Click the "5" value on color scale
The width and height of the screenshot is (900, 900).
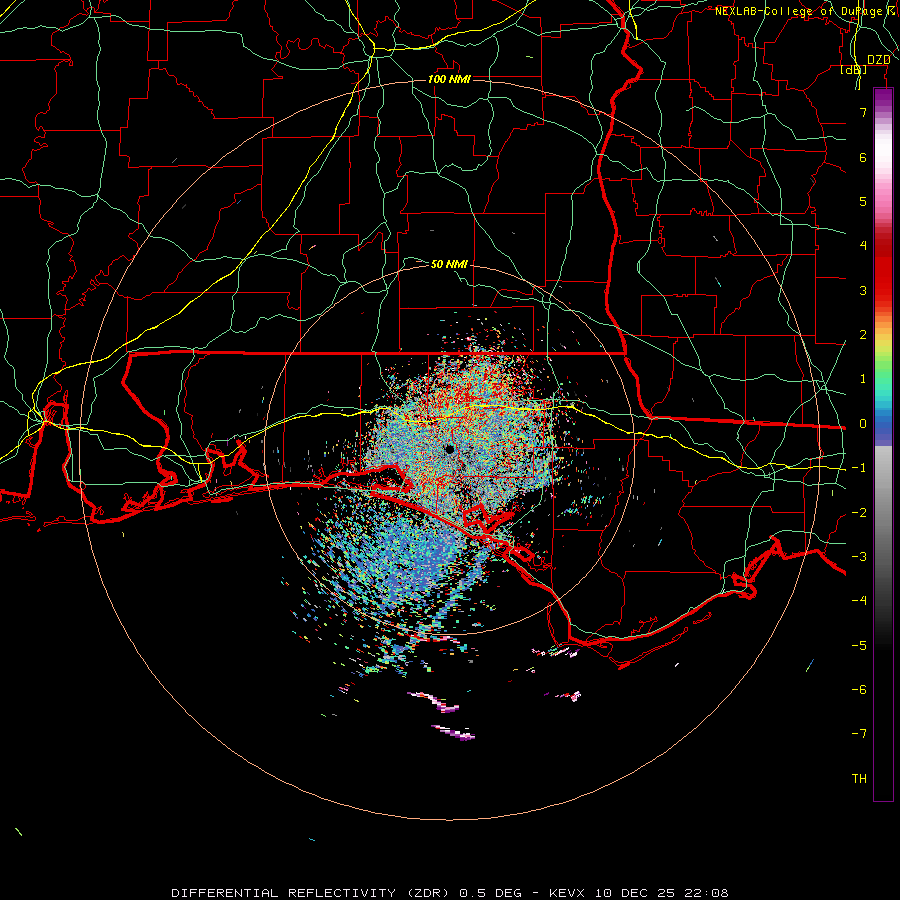click(x=863, y=201)
